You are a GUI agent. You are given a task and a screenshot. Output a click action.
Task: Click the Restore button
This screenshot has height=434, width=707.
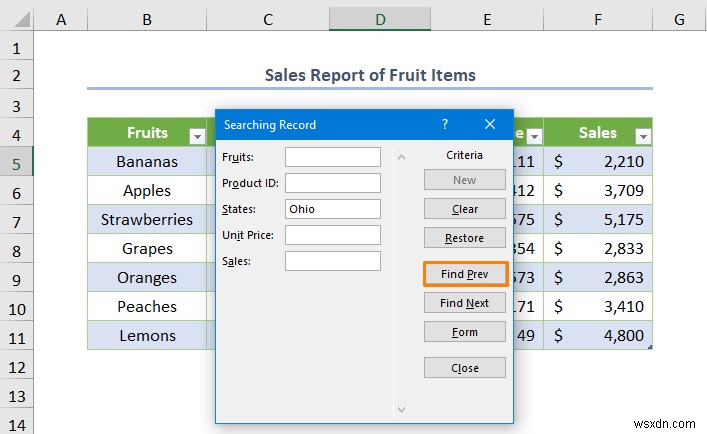(465, 238)
